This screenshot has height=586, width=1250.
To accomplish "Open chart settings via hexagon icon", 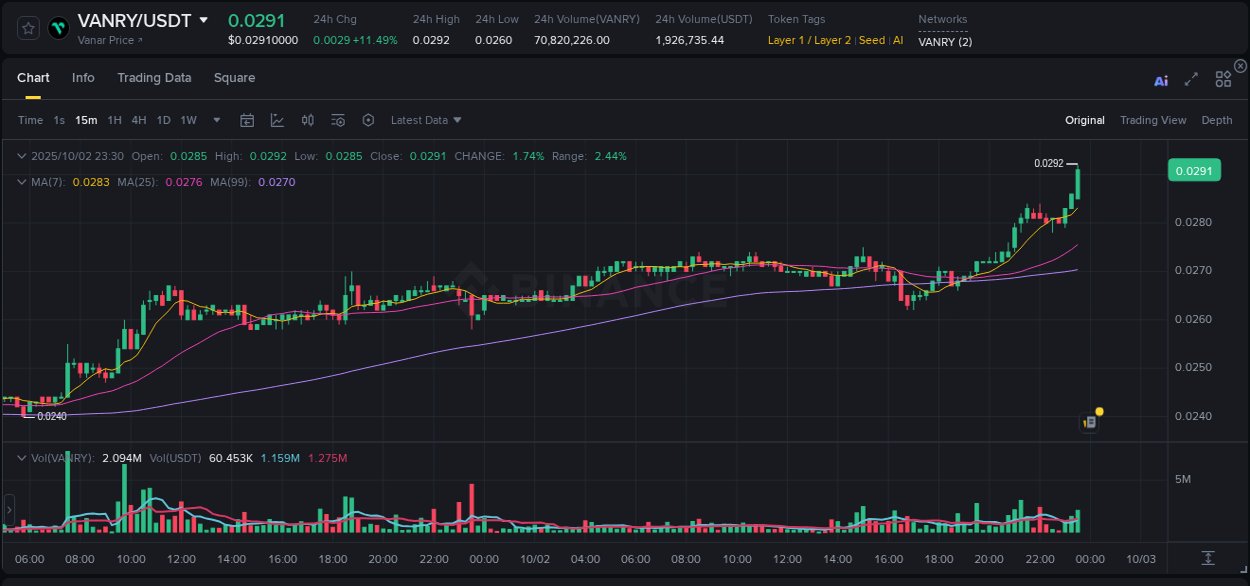I will point(368,120).
